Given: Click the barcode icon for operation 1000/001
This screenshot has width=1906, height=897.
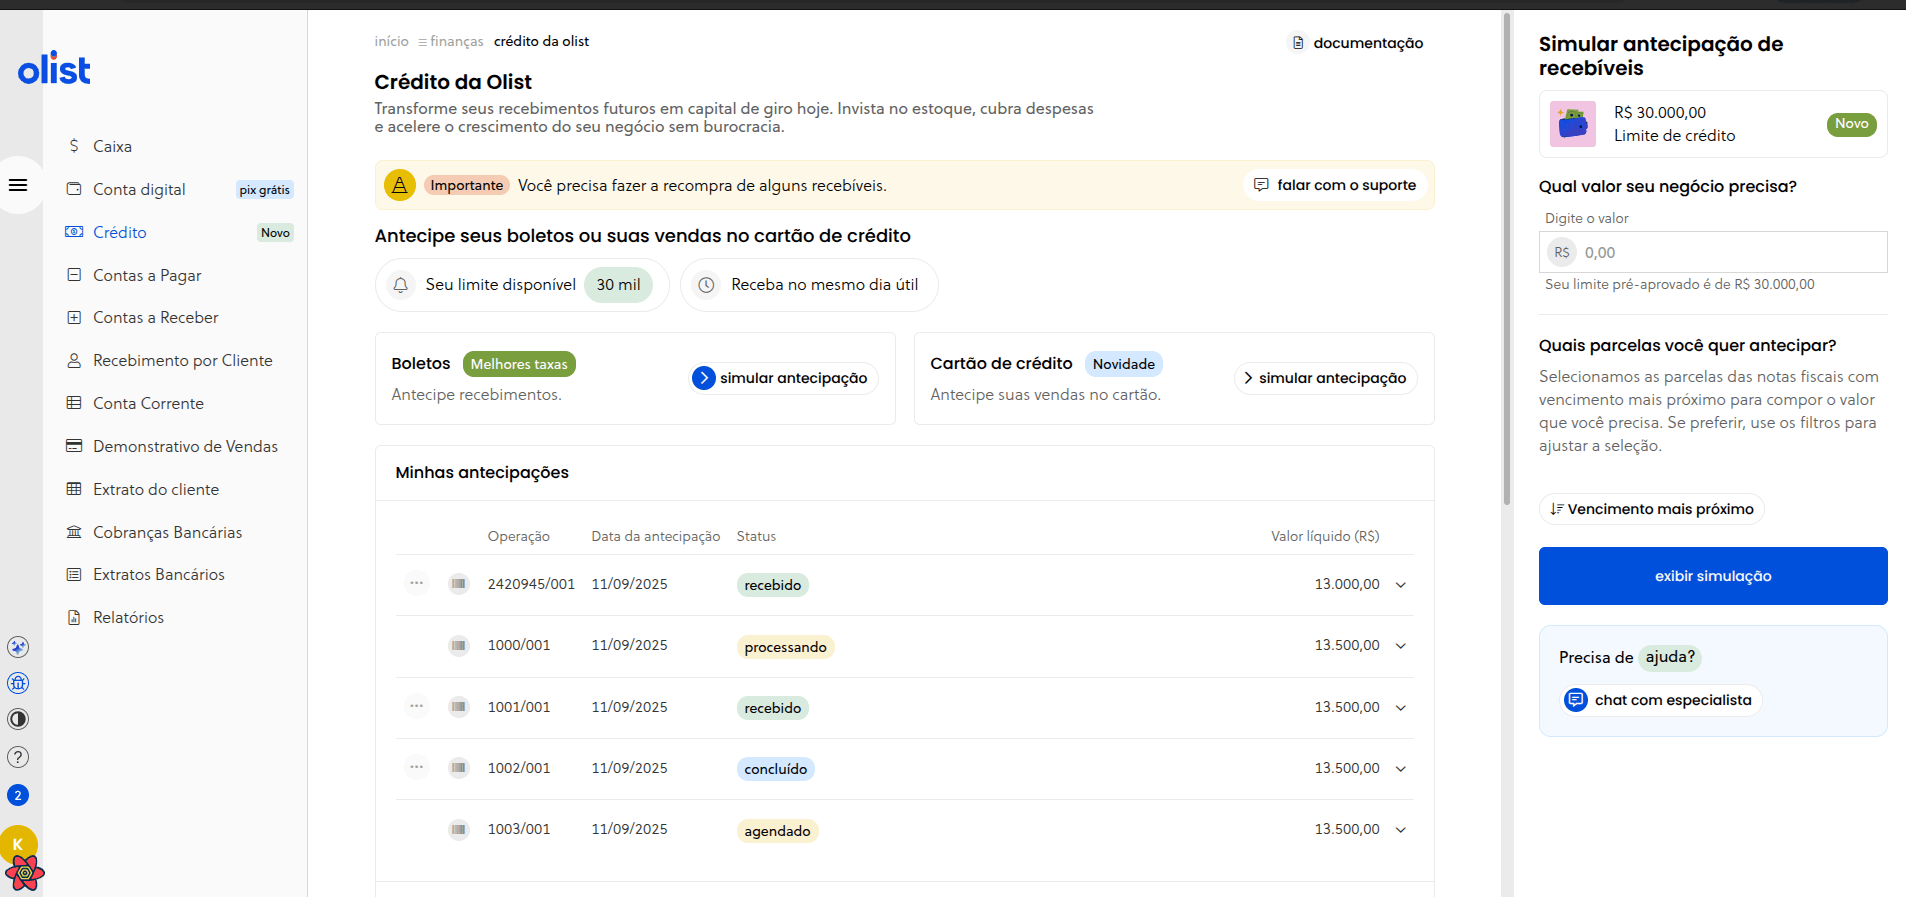Looking at the screenshot, I should point(459,645).
